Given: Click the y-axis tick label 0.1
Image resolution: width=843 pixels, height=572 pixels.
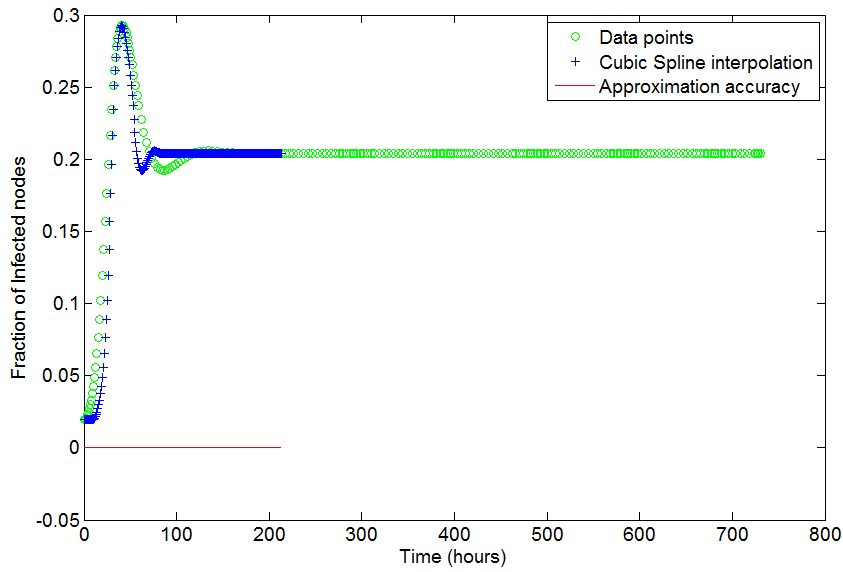Looking at the screenshot, I should [67, 303].
